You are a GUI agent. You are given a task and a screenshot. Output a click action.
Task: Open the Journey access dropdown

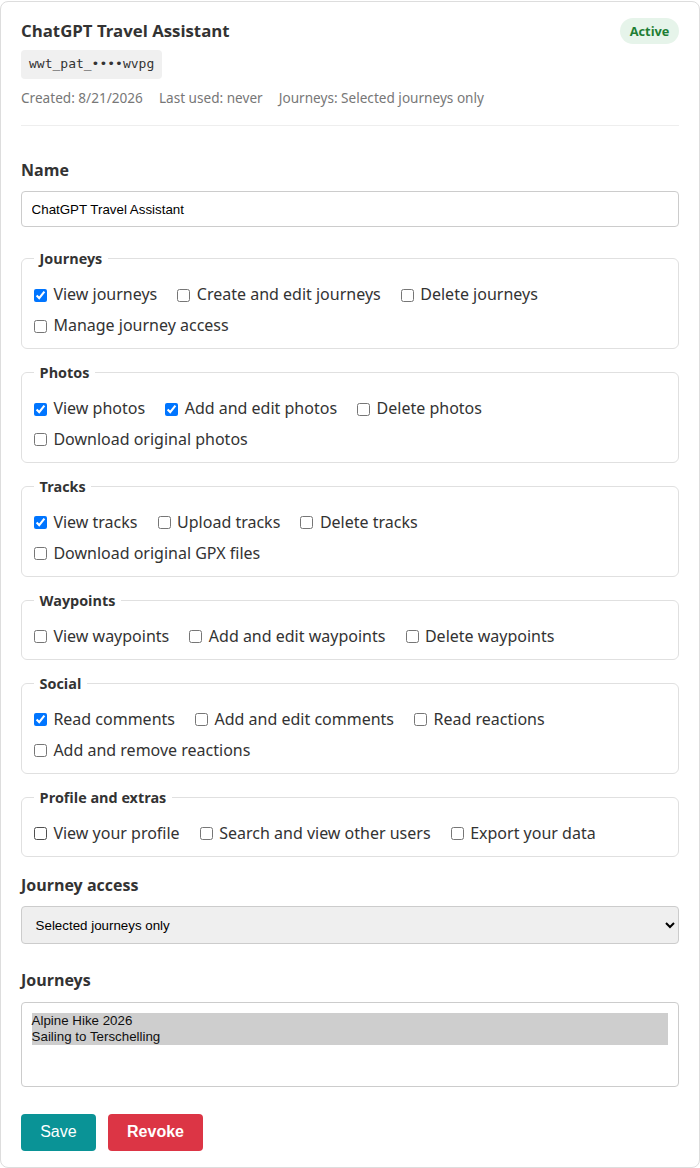[x=350, y=925]
